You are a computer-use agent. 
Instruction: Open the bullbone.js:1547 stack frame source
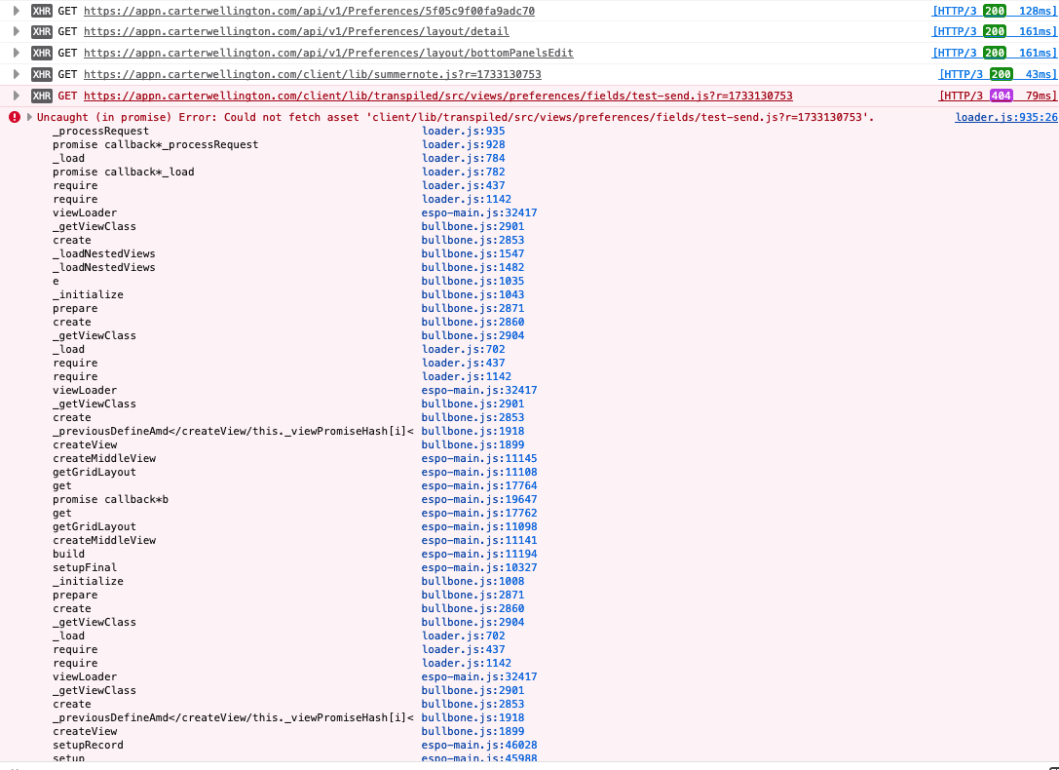(x=472, y=254)
